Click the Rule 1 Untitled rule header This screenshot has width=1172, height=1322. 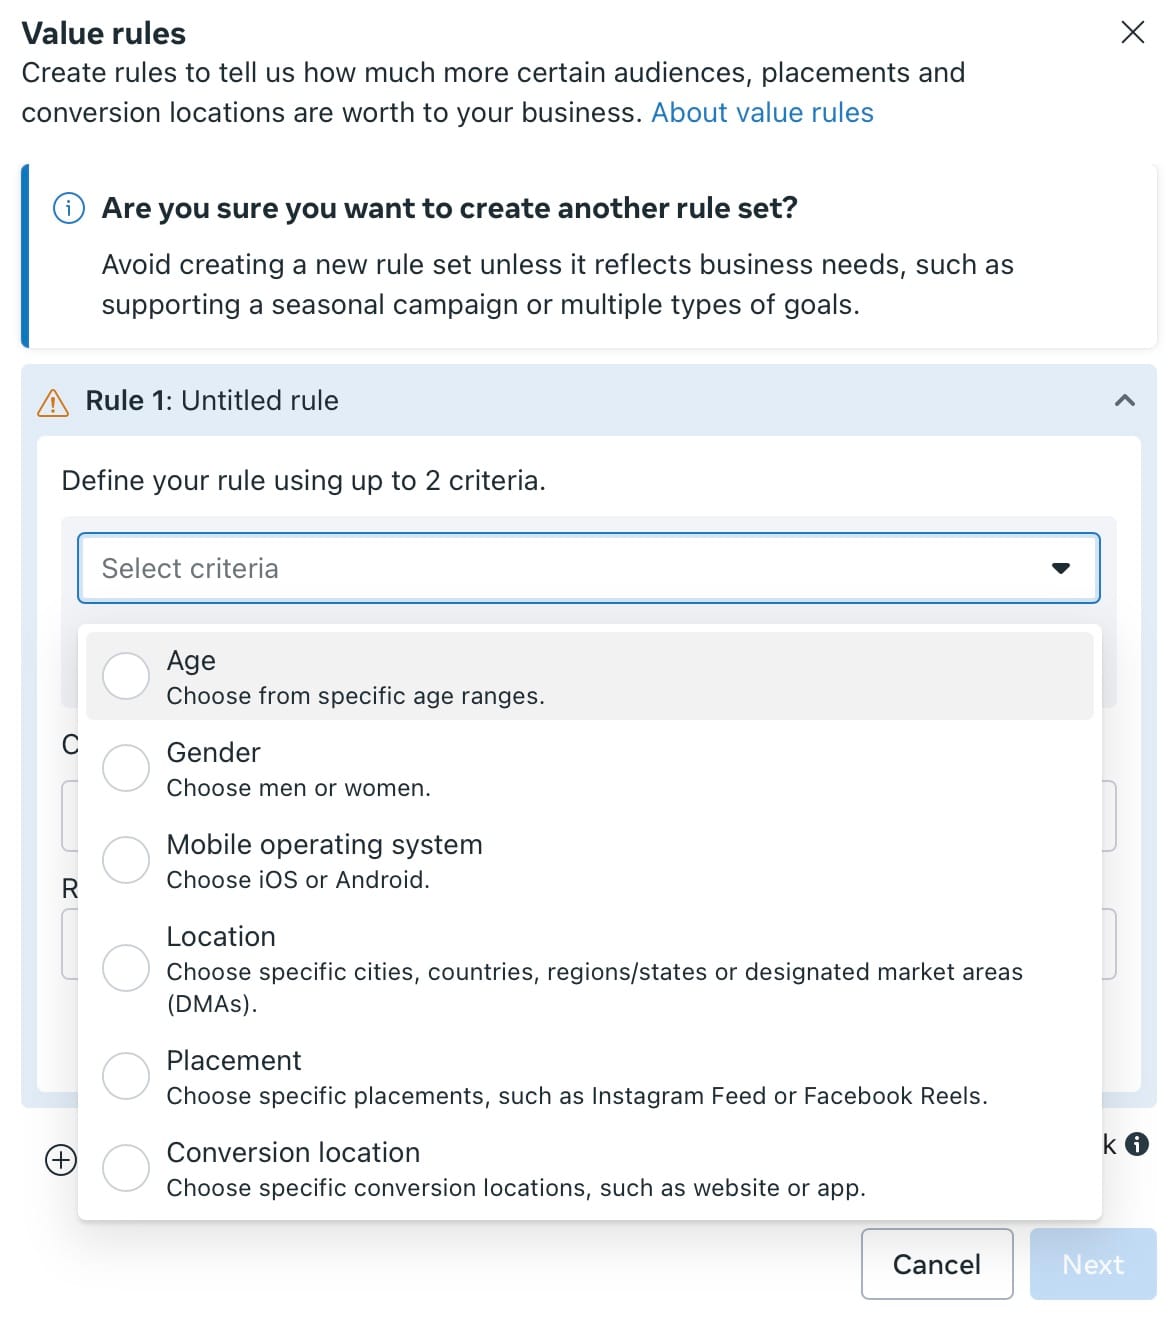click(x=212, y=401)
